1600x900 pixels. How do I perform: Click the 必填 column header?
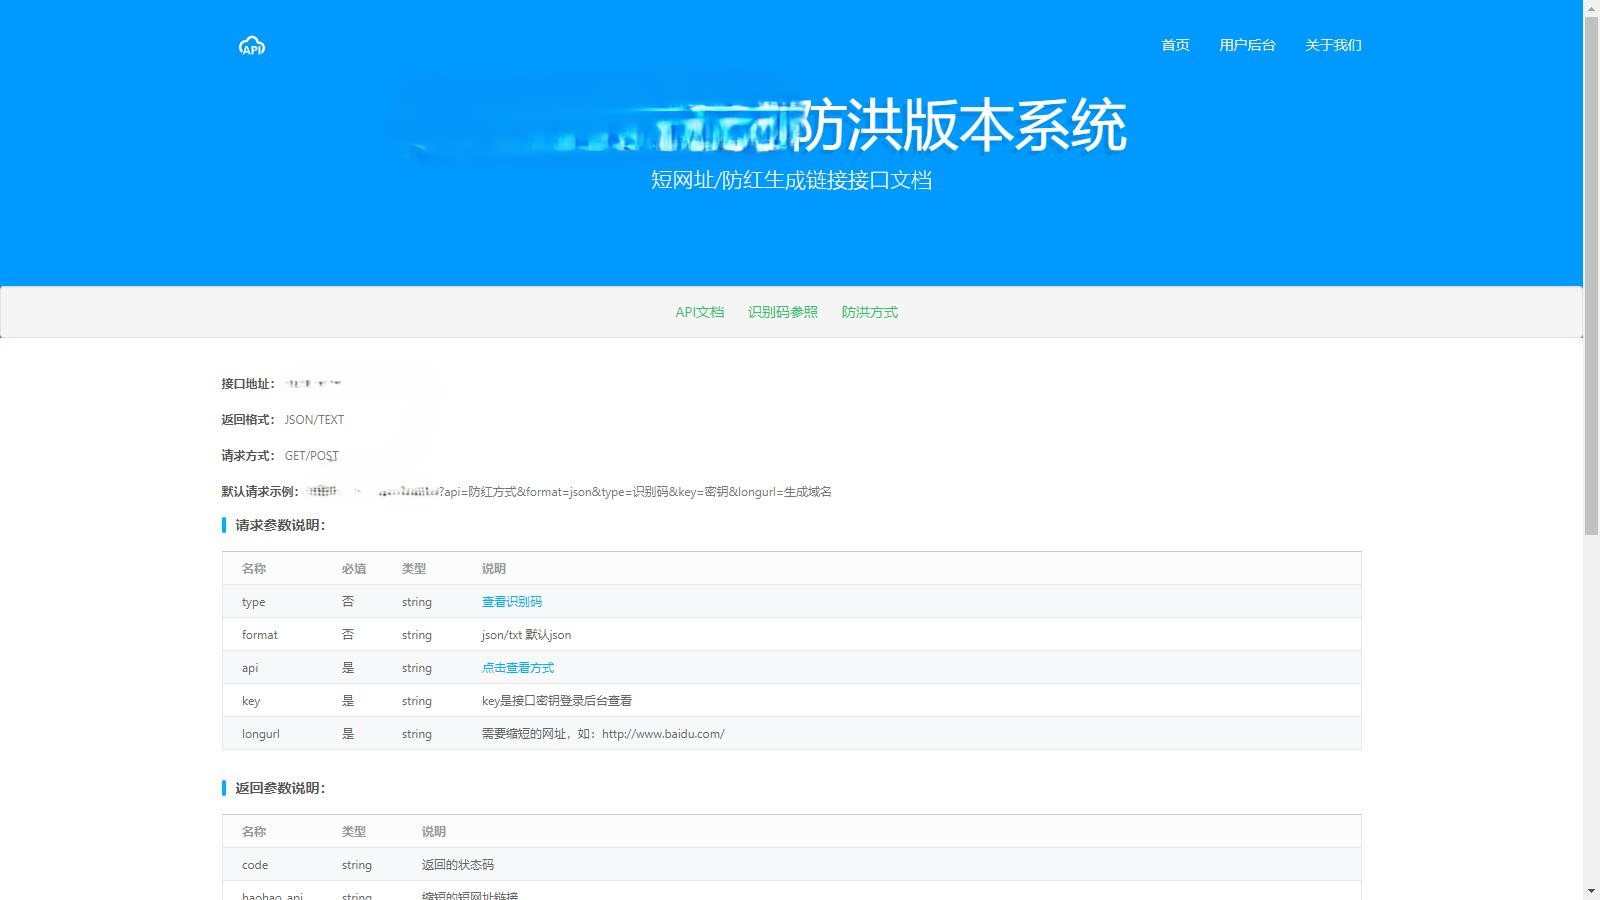click(x=354, y=569)
